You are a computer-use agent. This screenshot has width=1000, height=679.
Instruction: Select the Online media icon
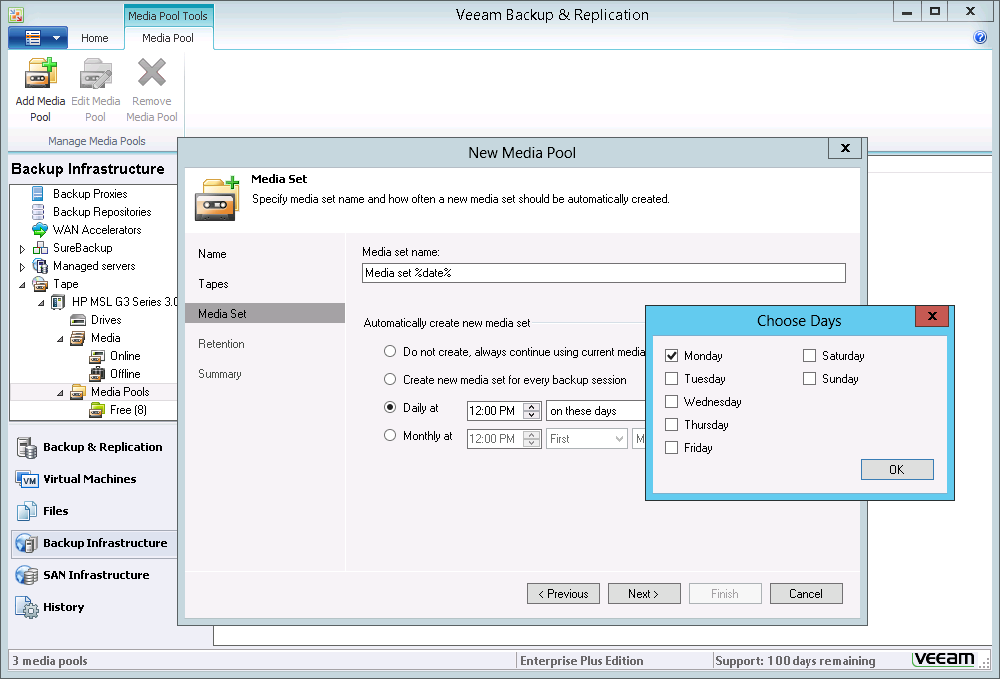97,356
